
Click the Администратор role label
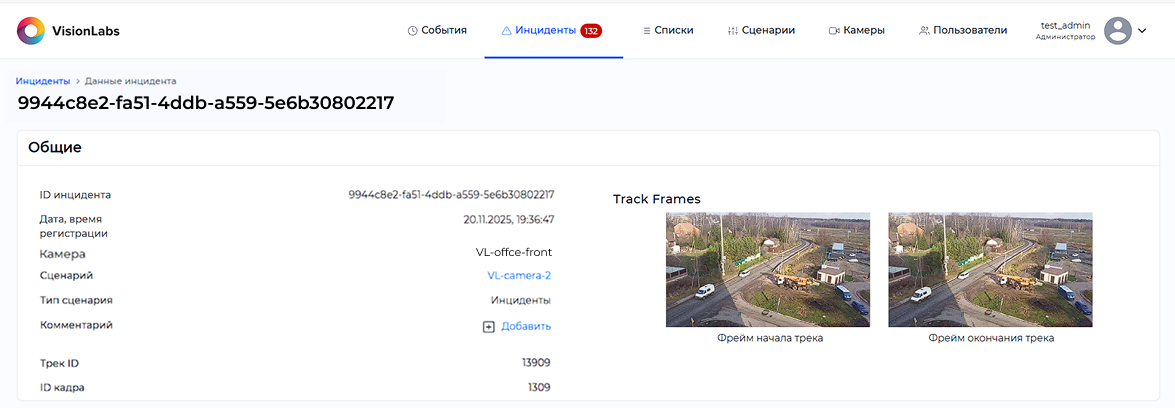click(1065, 37)
